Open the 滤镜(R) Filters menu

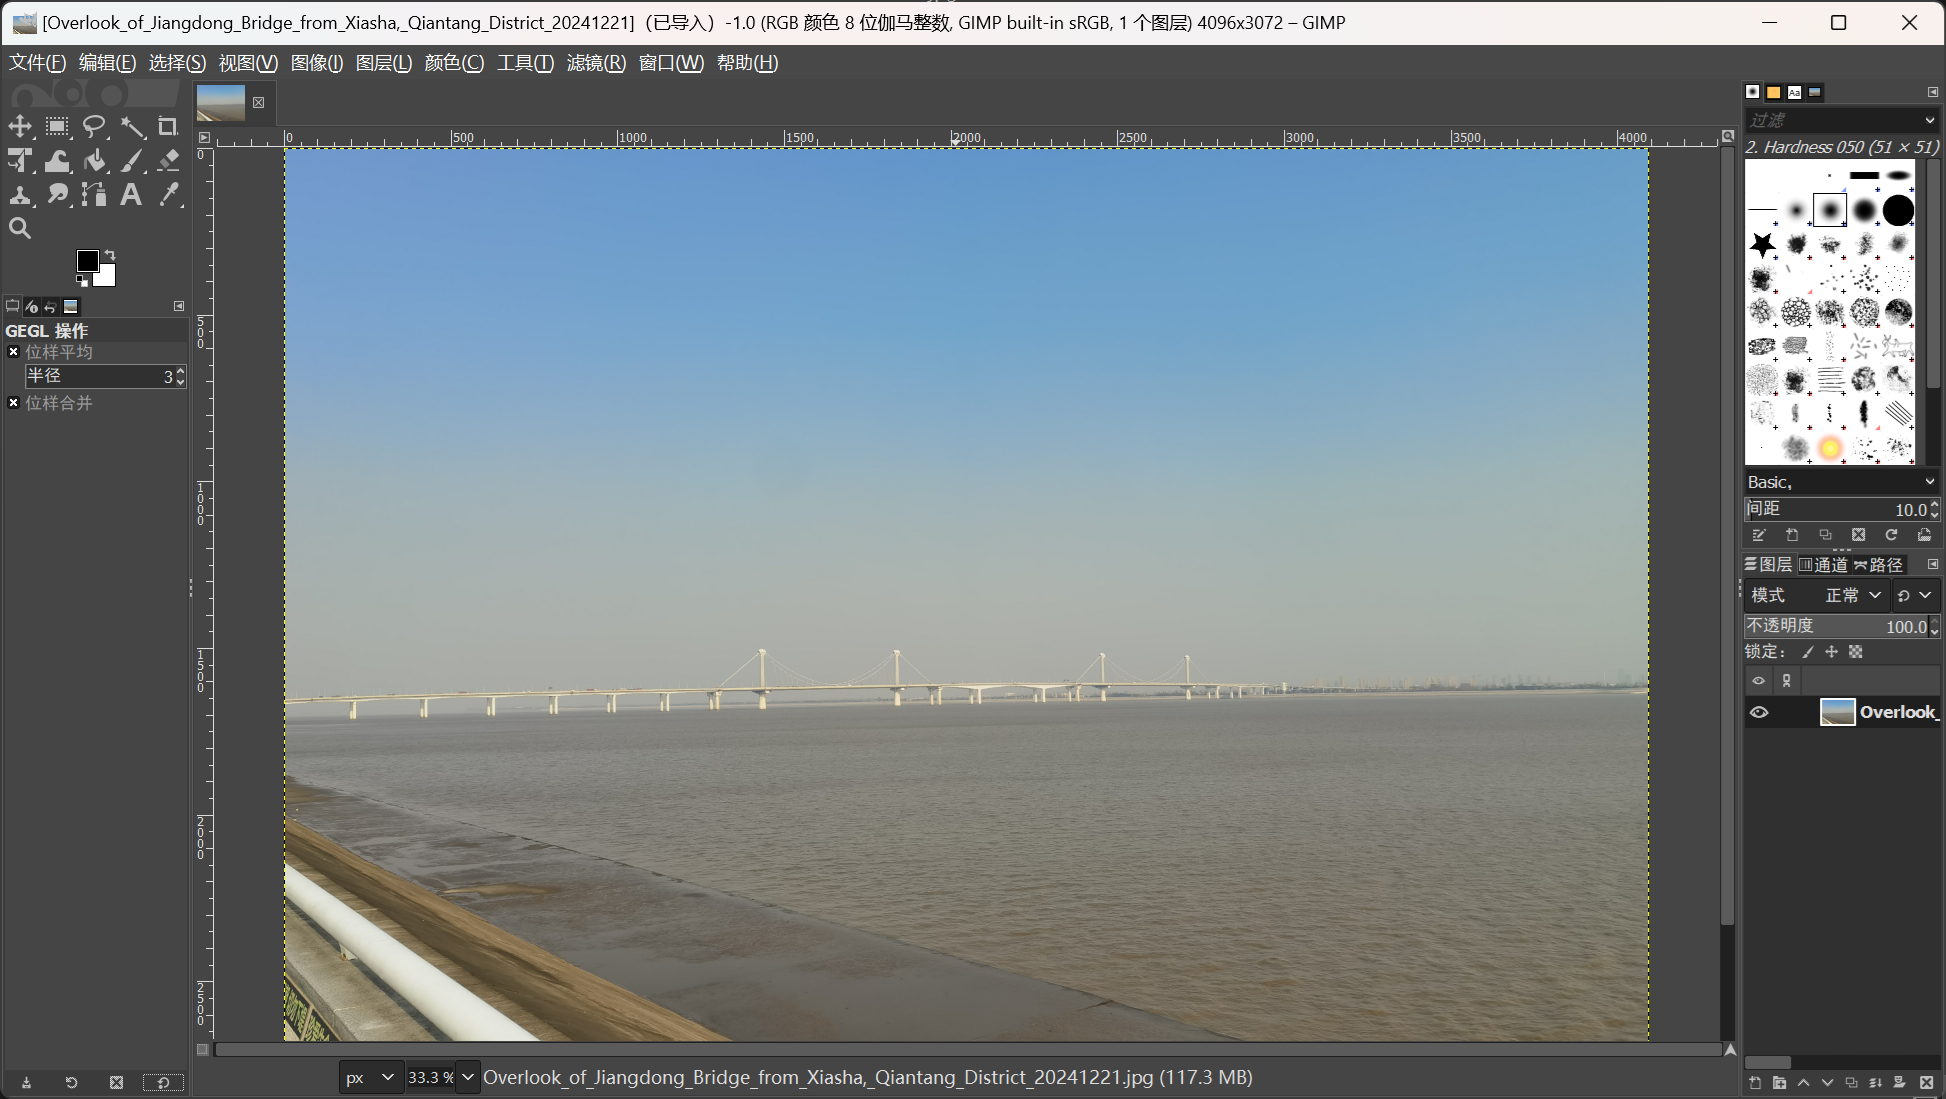596,63
